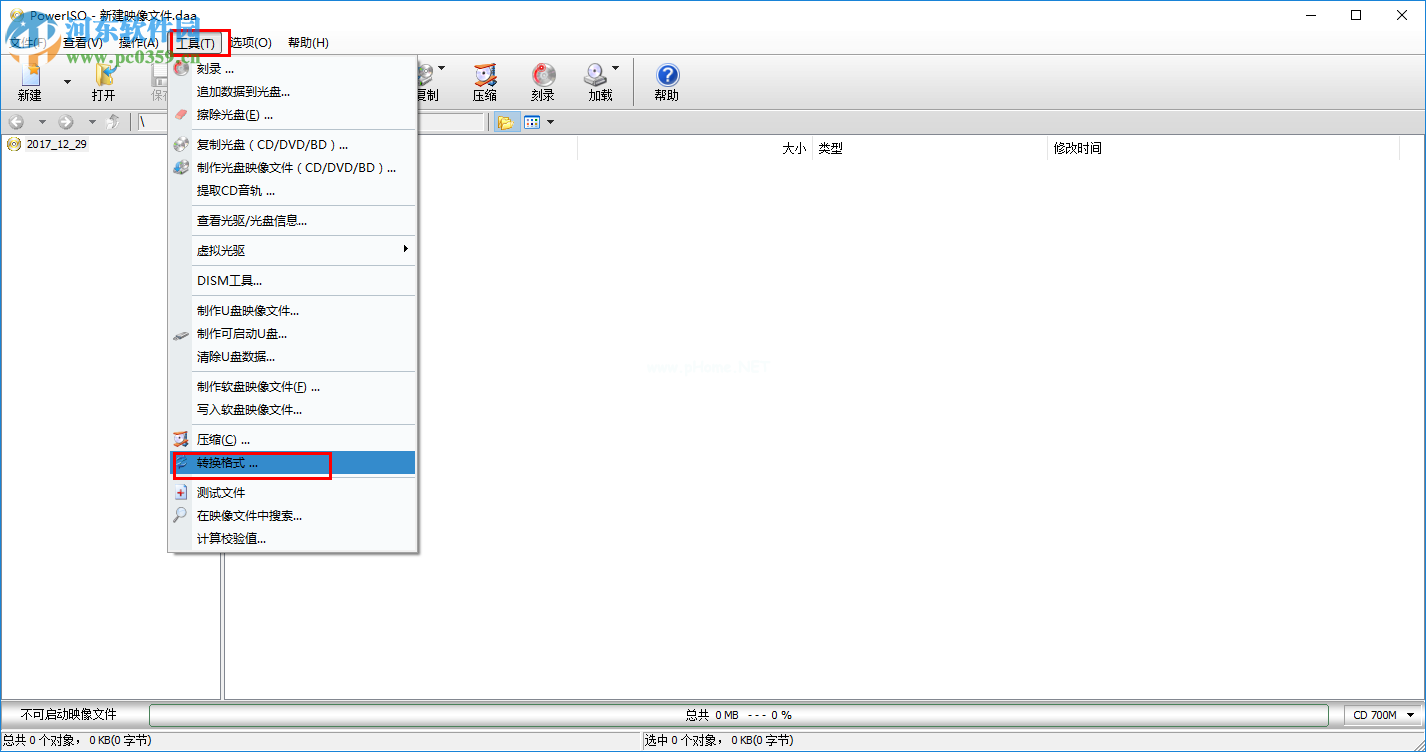Click the 帮助 (Help) toolbar icon
Screen dimensions: 1426x752
666,82
